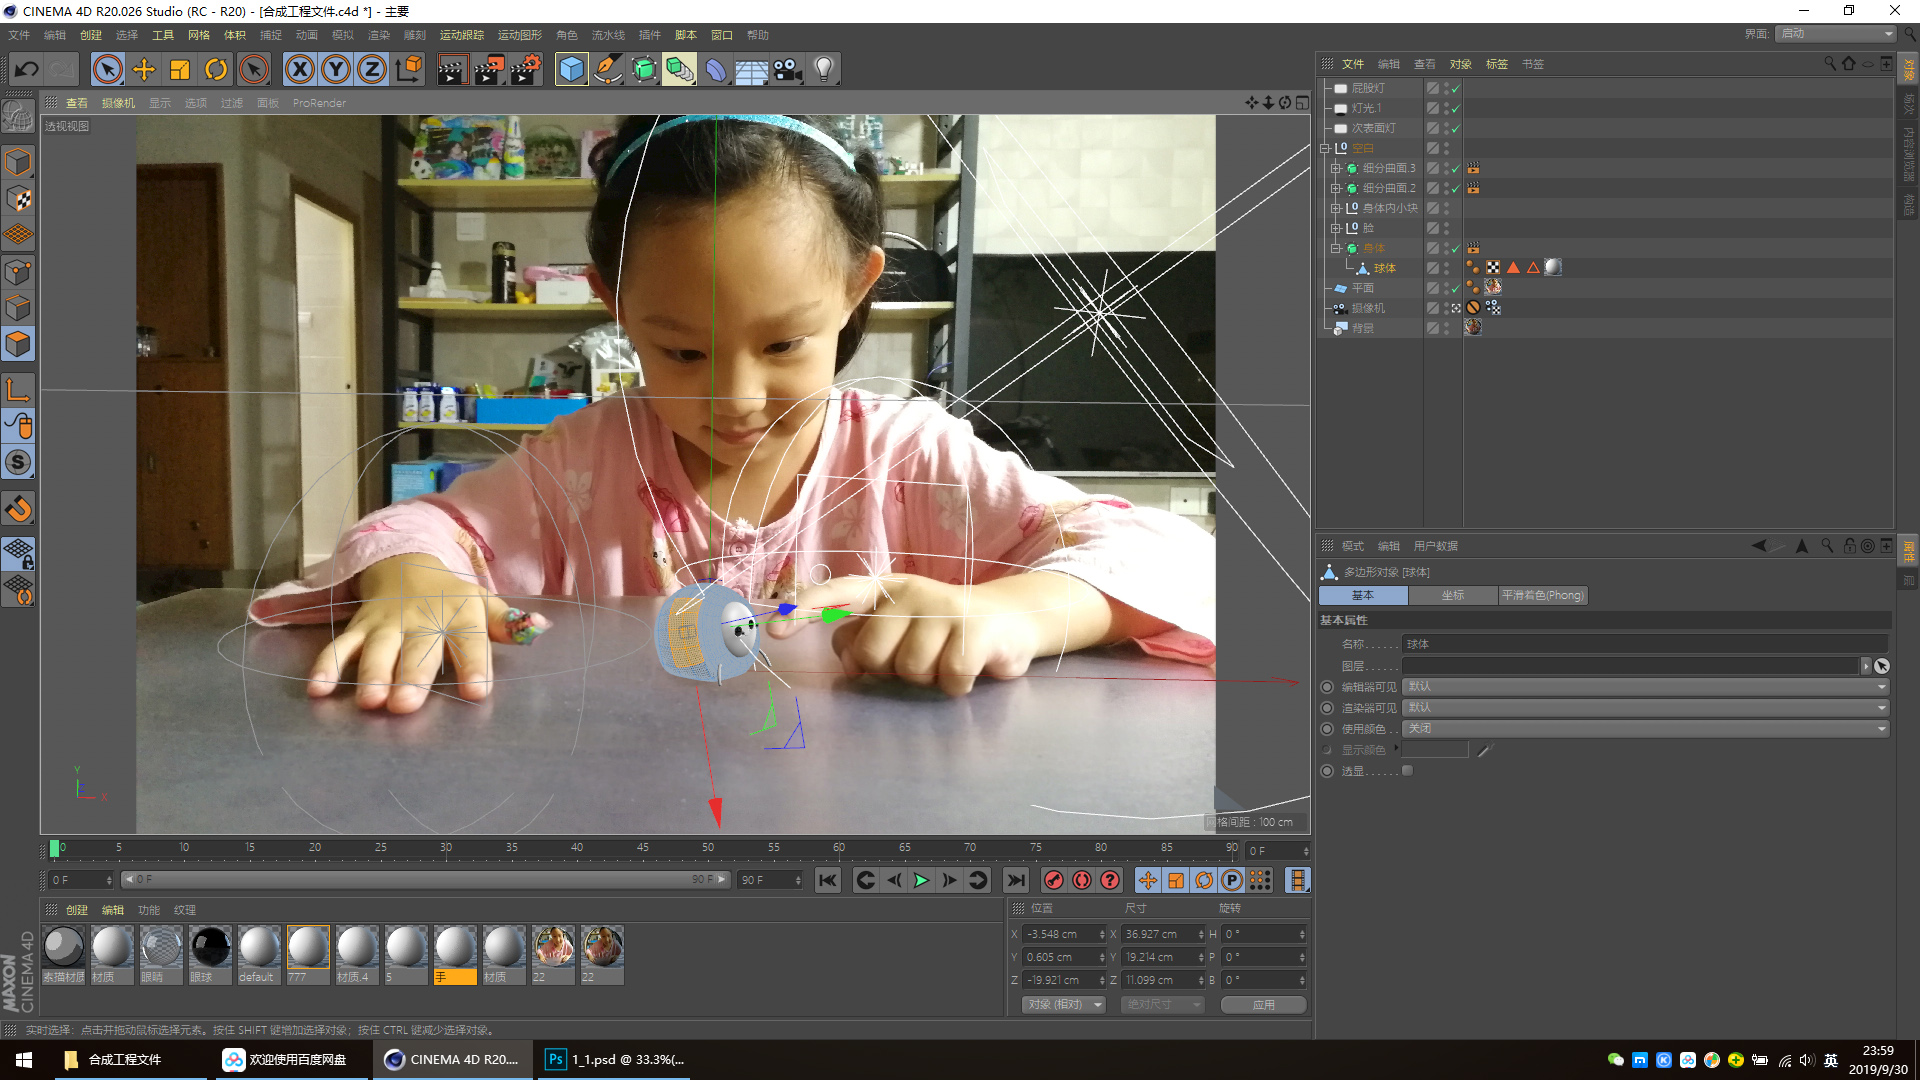Select Make Editable in left toolbar
1920x1080 pixels.
18,117
